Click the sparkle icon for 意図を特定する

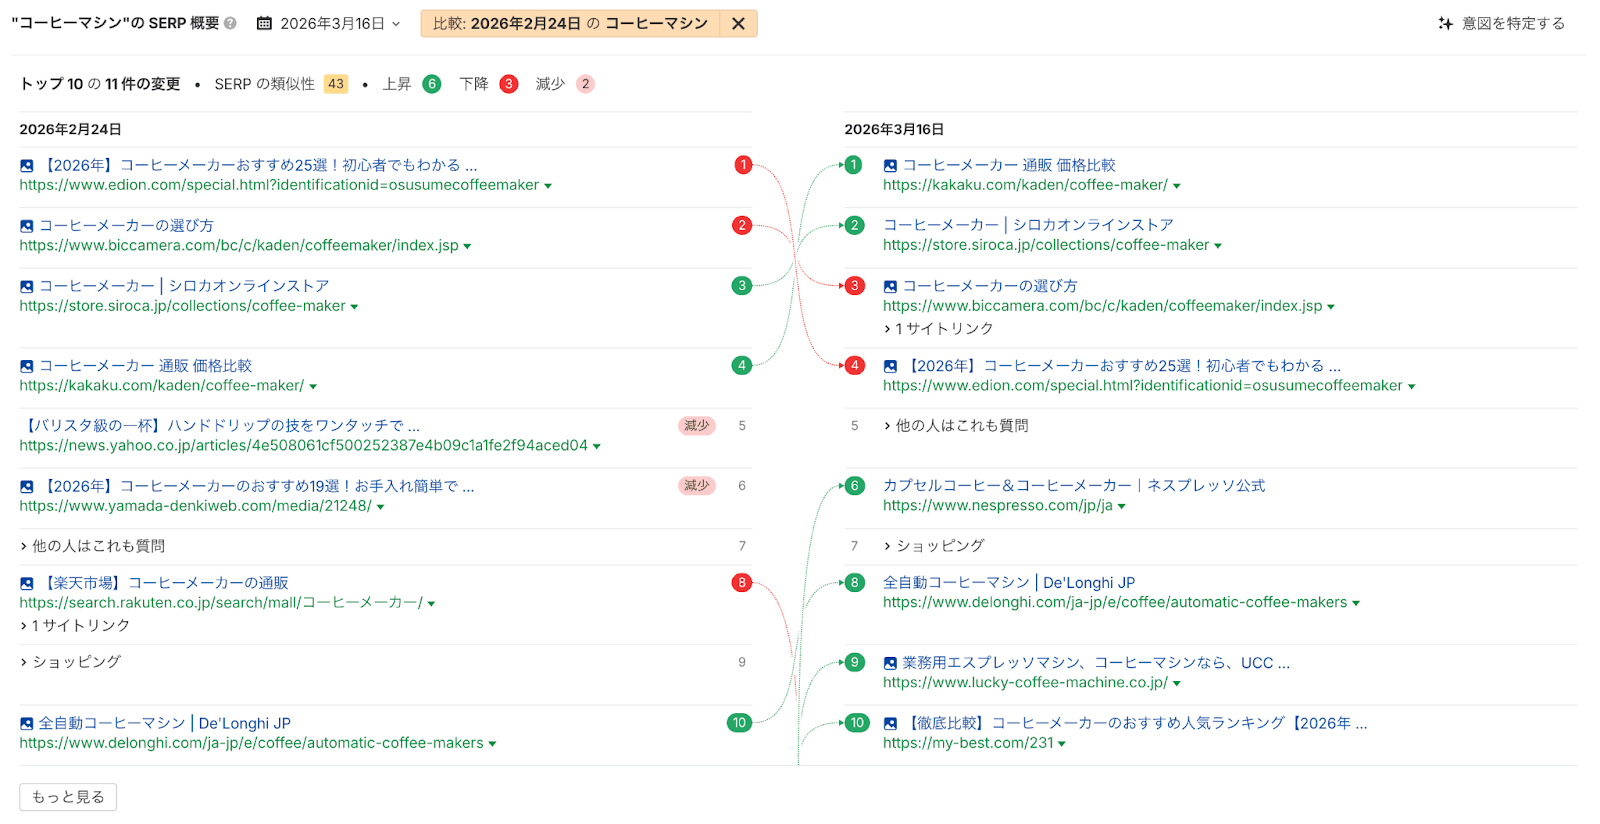(x=1445, y=23)
